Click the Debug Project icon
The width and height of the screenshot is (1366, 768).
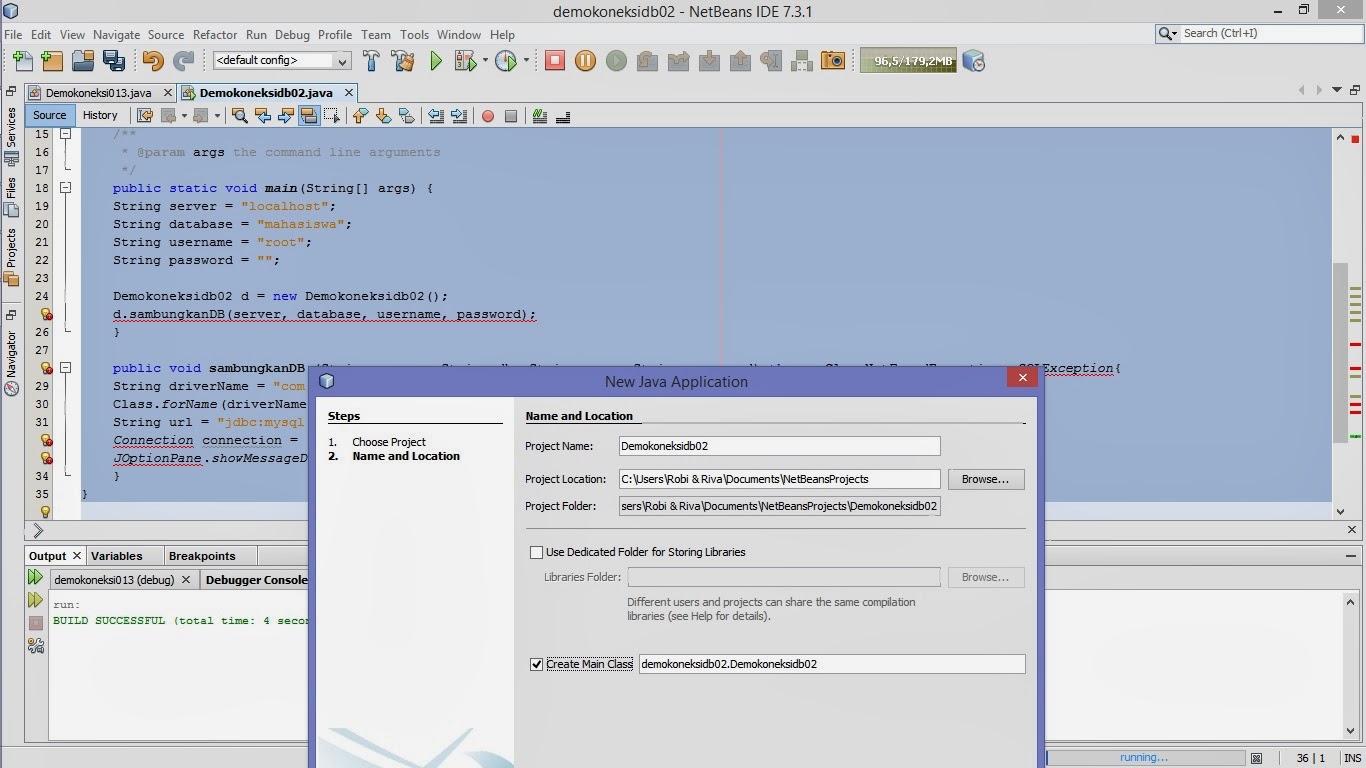click(x=465, y=60)
